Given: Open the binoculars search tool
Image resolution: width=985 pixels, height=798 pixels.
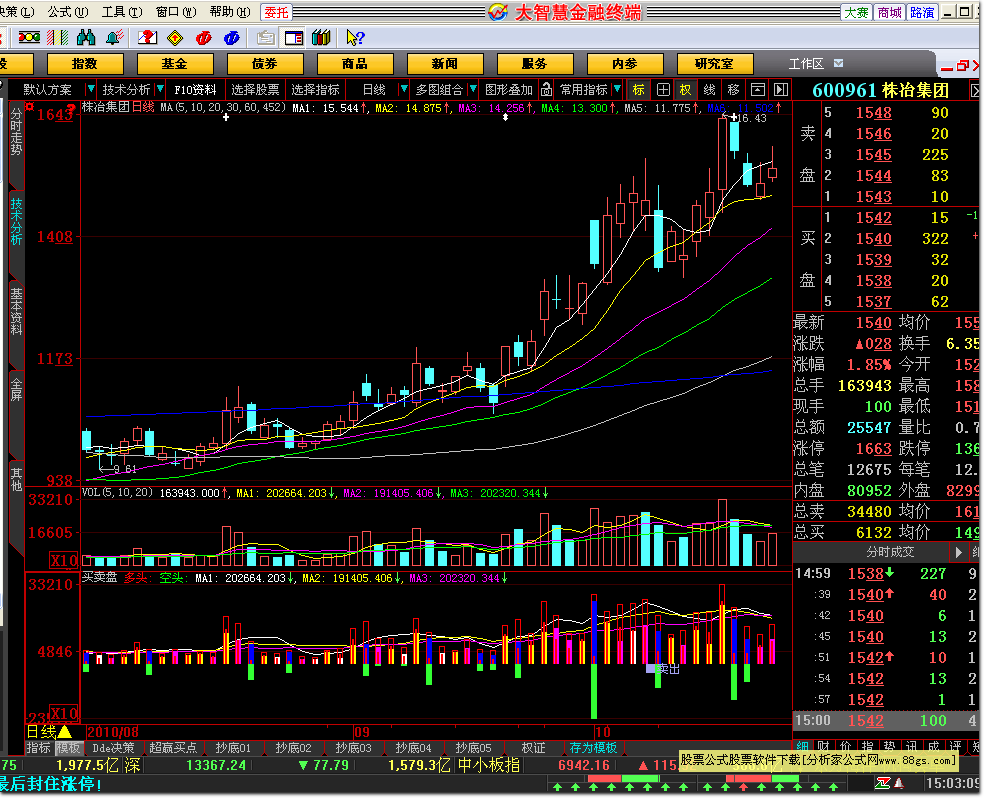Looking at the screenshot, I should point(85,38).
